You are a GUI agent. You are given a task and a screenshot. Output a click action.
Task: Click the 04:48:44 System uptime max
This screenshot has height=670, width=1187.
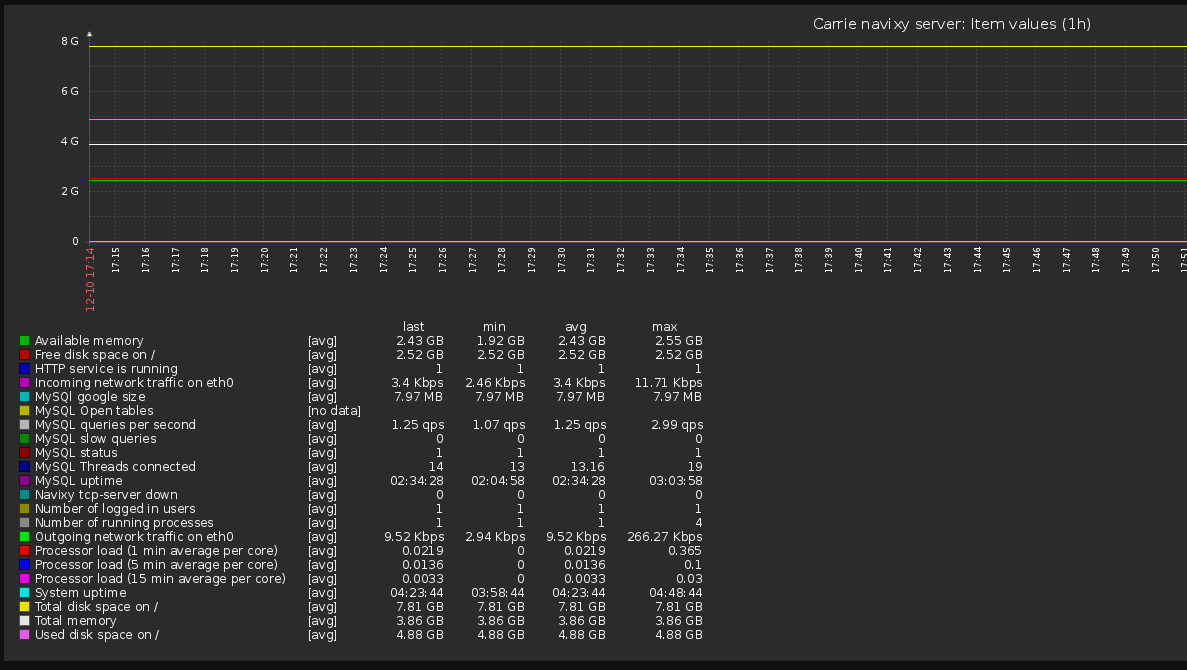tap(676, 593)
